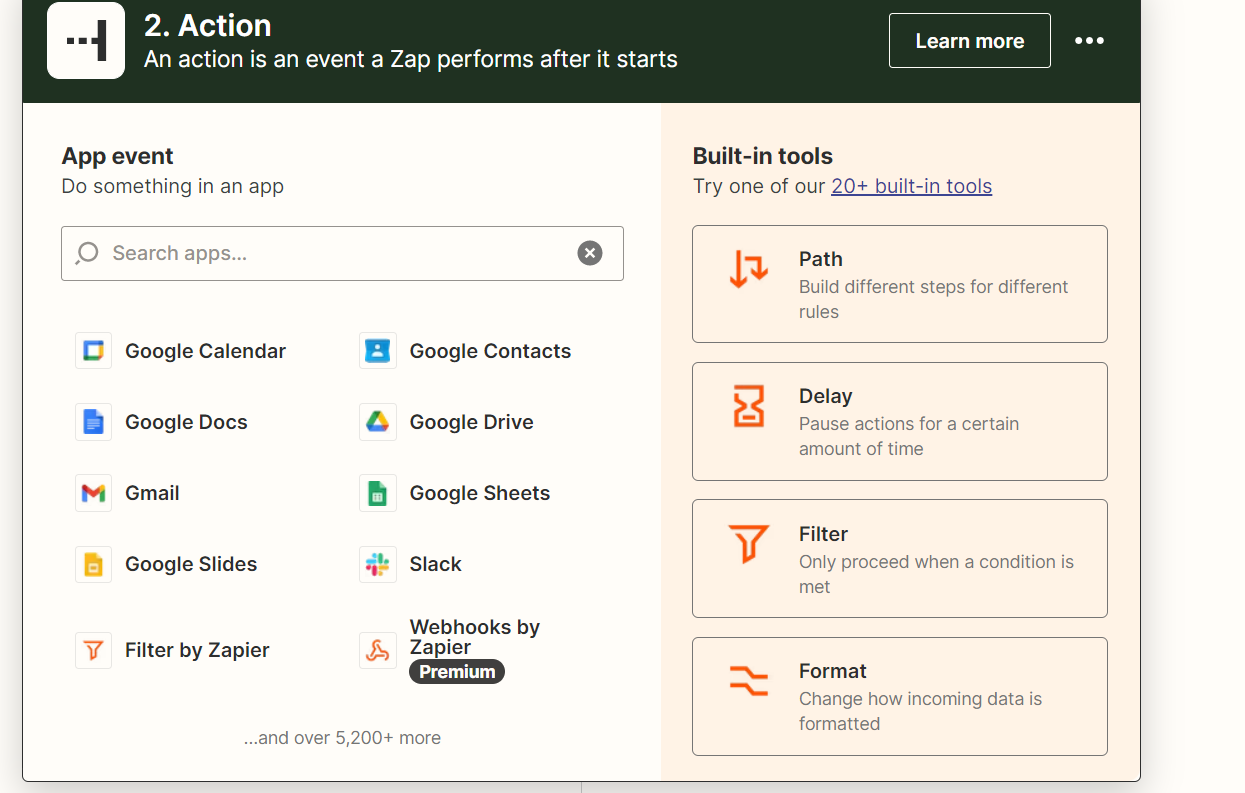Viewport: 1245px width, 793px height.
Task: Clear the search field with the X button
Action: tap(590, 253)
